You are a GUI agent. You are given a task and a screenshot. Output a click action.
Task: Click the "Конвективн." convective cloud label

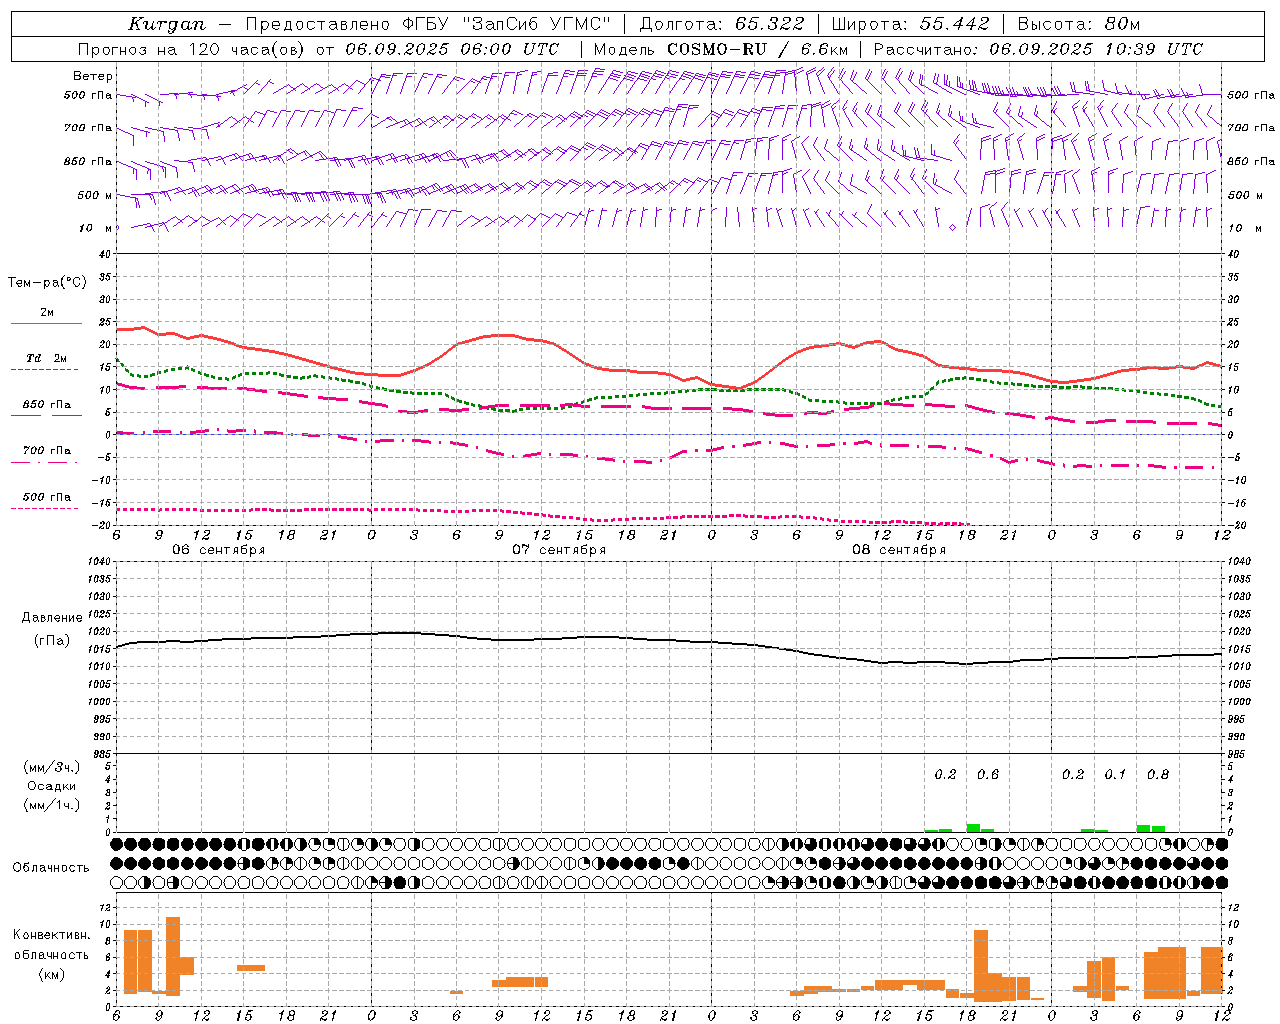click(x=51, y=935)
